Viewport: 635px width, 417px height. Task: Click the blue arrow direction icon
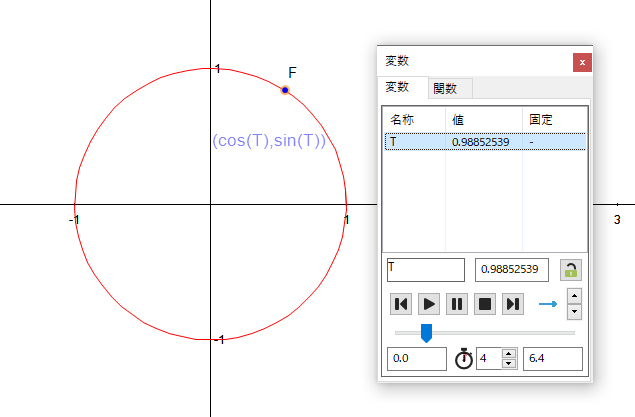click(547, 304)
